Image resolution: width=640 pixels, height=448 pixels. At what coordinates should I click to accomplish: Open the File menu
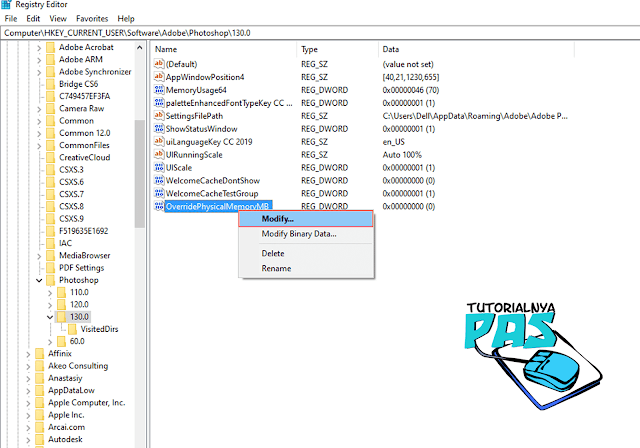pyautogui.click(x=11, y=19)
